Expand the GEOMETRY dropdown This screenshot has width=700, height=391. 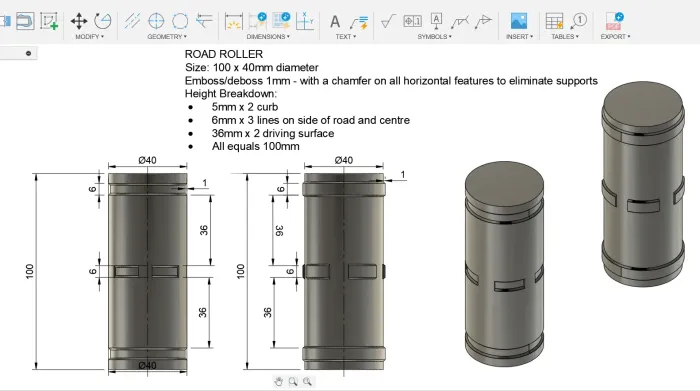167,37
